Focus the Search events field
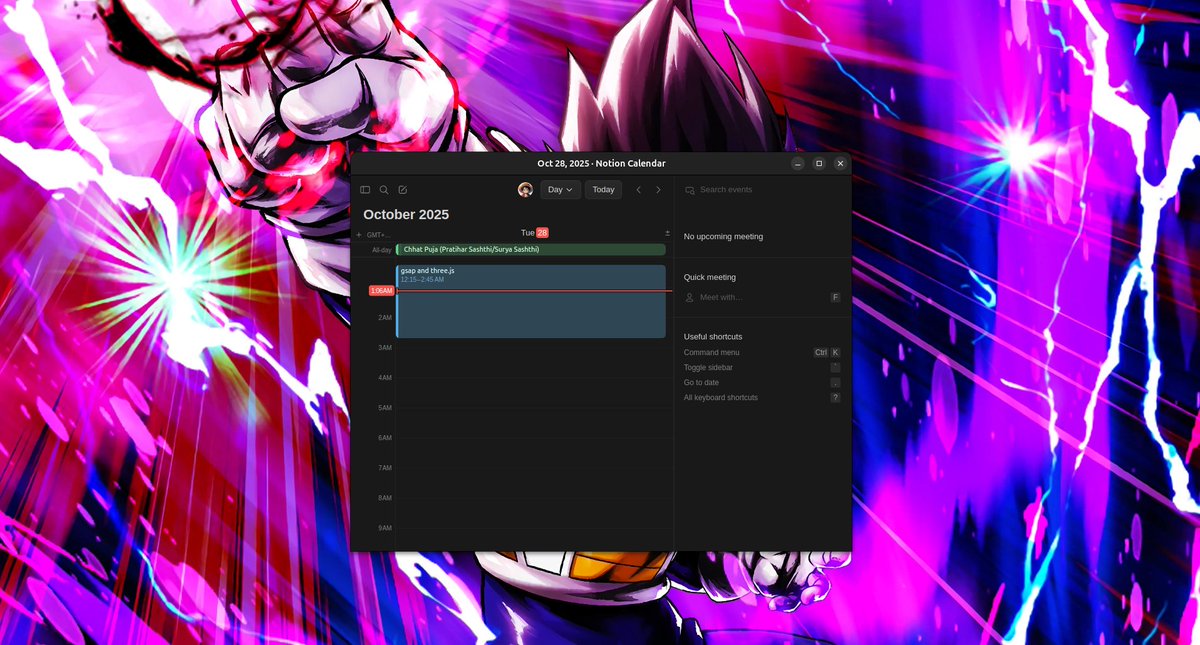This screenshot has width=1200, height=645. [762, 189]
